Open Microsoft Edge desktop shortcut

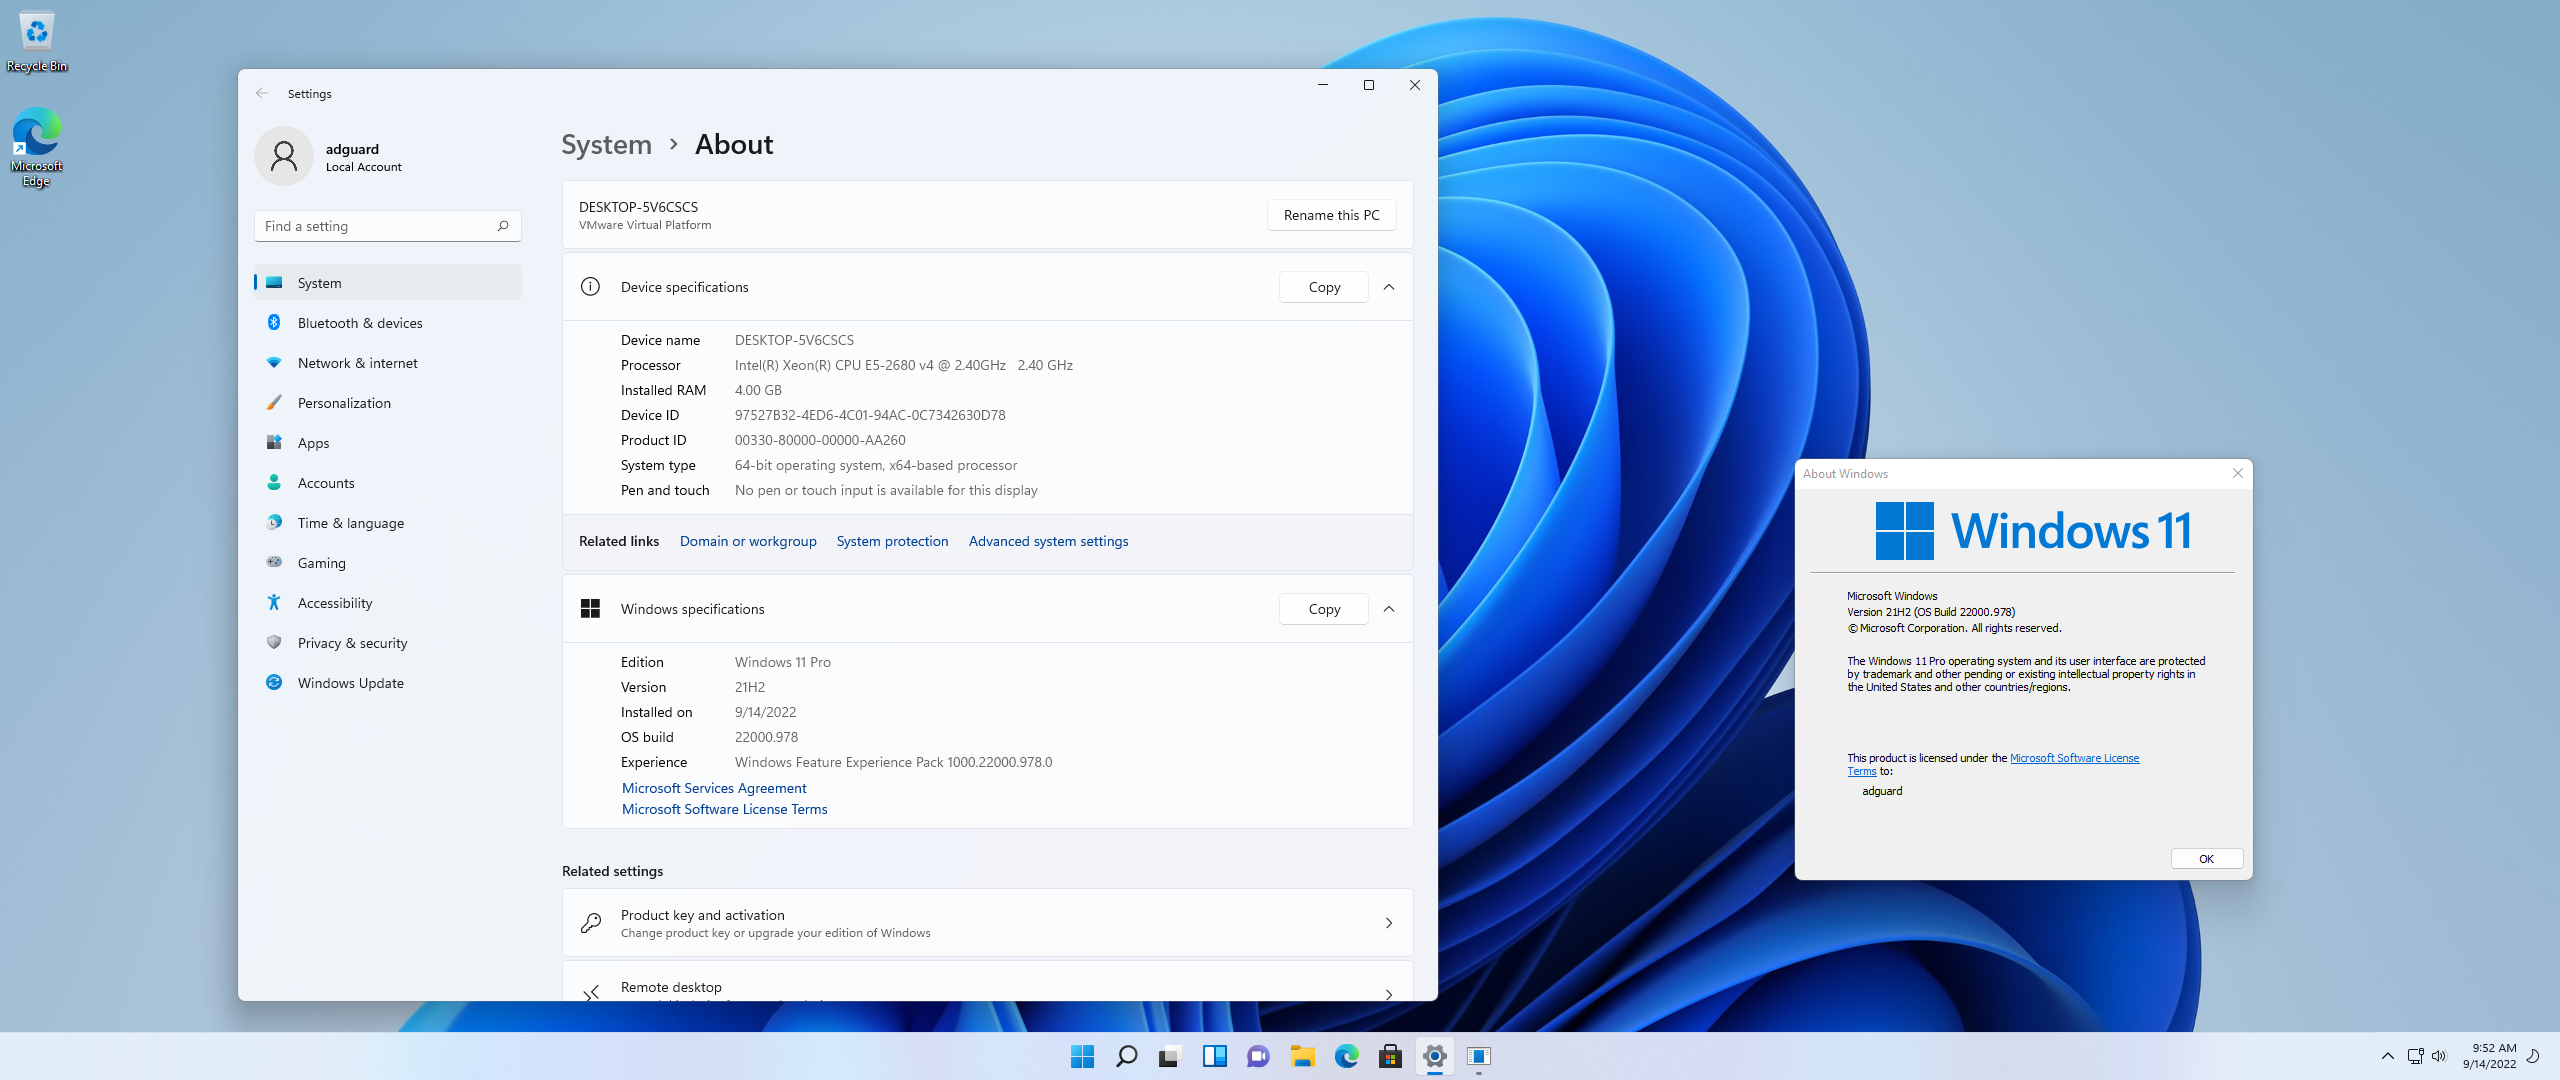[x=36, y=147]
